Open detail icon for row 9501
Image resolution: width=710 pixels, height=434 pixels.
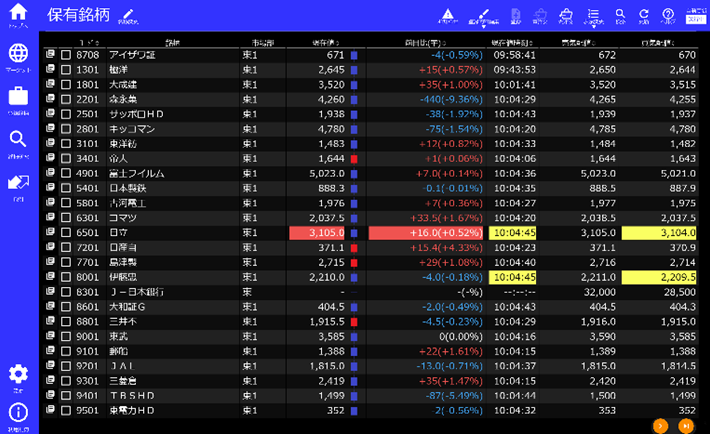tap(50, 410)
